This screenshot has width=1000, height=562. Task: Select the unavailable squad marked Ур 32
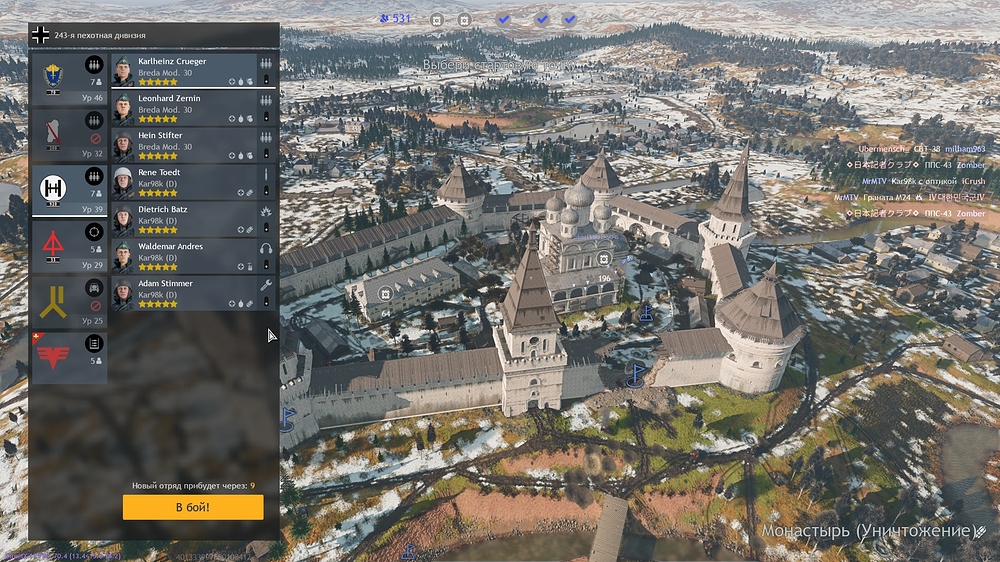click(69, 135)
